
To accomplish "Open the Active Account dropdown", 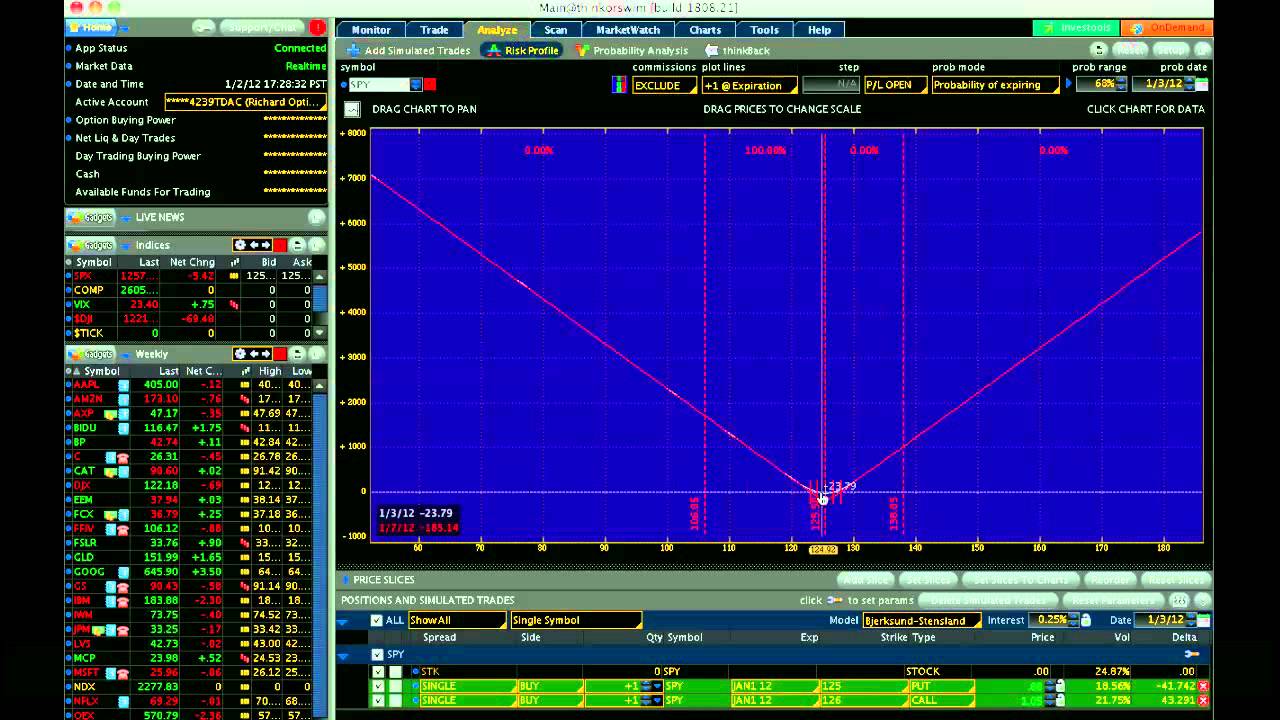I will tap(245, 102).
